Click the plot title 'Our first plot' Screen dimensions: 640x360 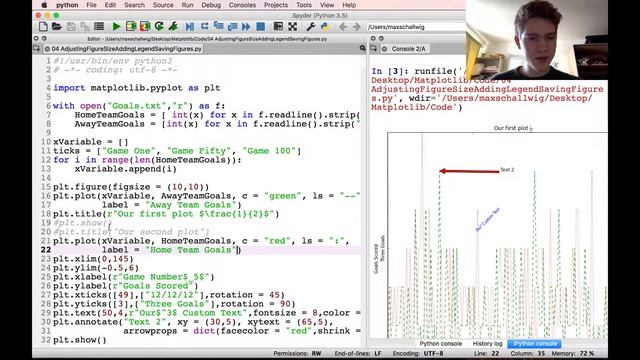pyautogui.click(x=511, y=128)
